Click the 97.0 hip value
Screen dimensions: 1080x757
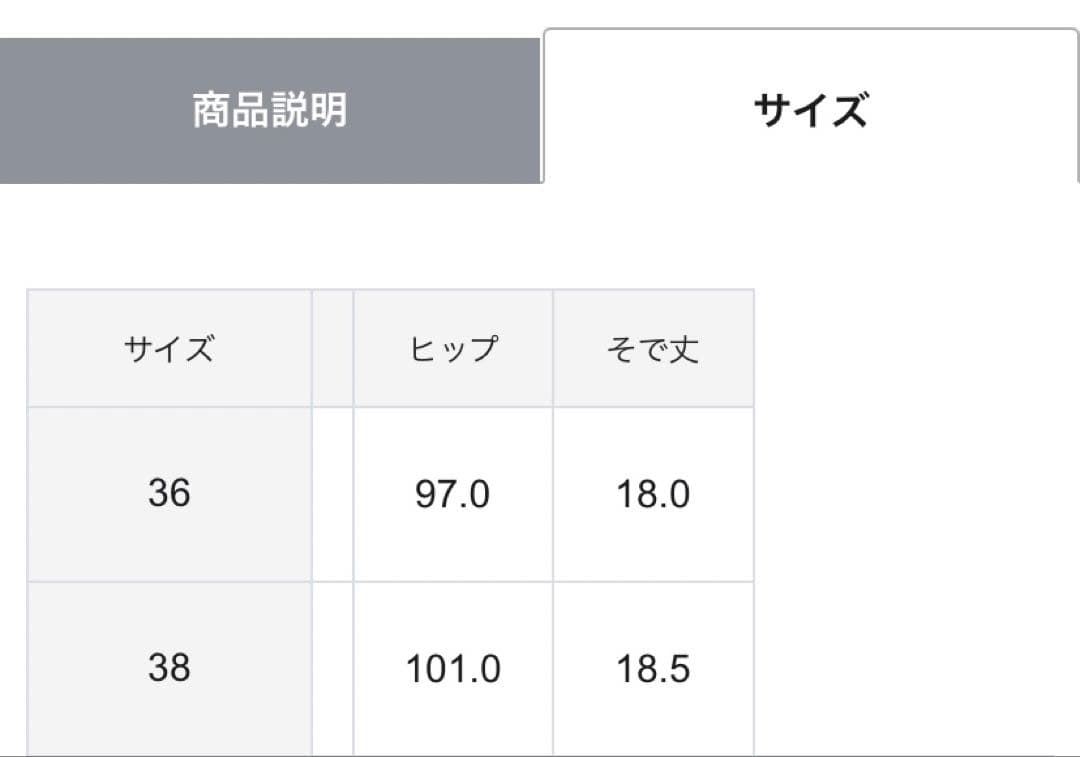(x=453, y=494)
